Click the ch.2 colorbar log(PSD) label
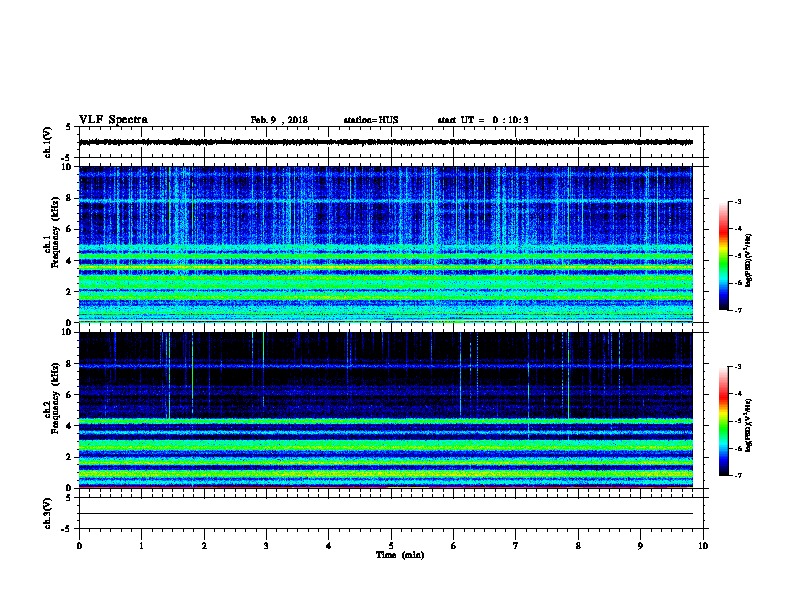This screenshot has height=612, width=792. click(x=749, y=426)
